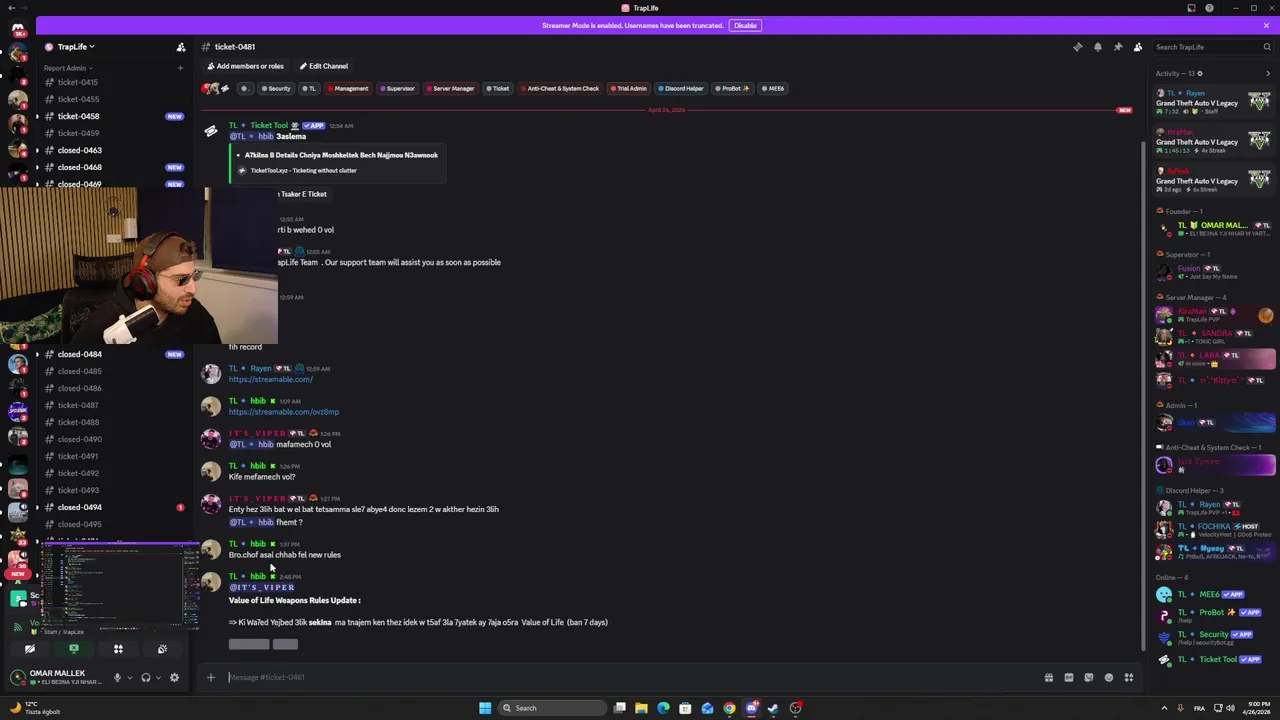The width and height of the screenshot is (1280, 720).
Task: Open the TrapLife server dropdown menu
Action: pyautogui.click(x=76, y=47)
